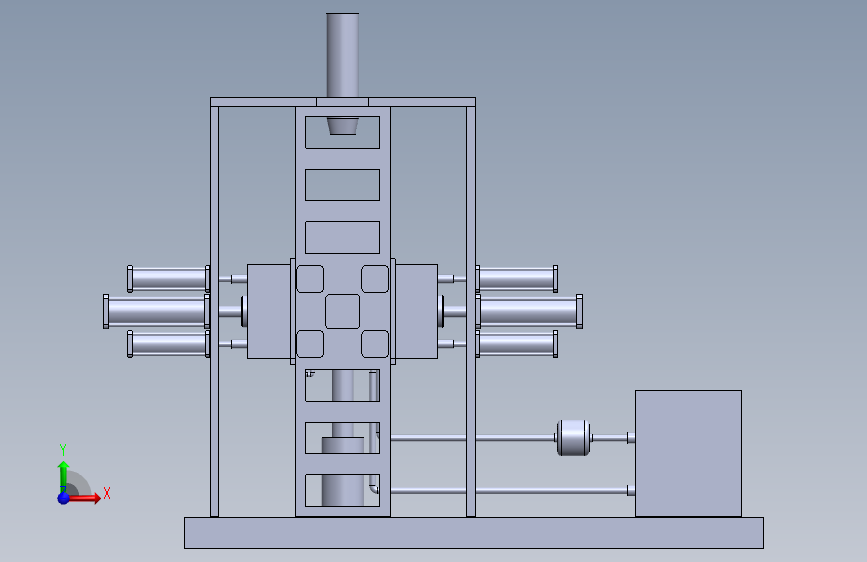Viewport: 867px width, 562px height.
Task: Select the left outer vertical post of the frame
Action: click(215, 311)
